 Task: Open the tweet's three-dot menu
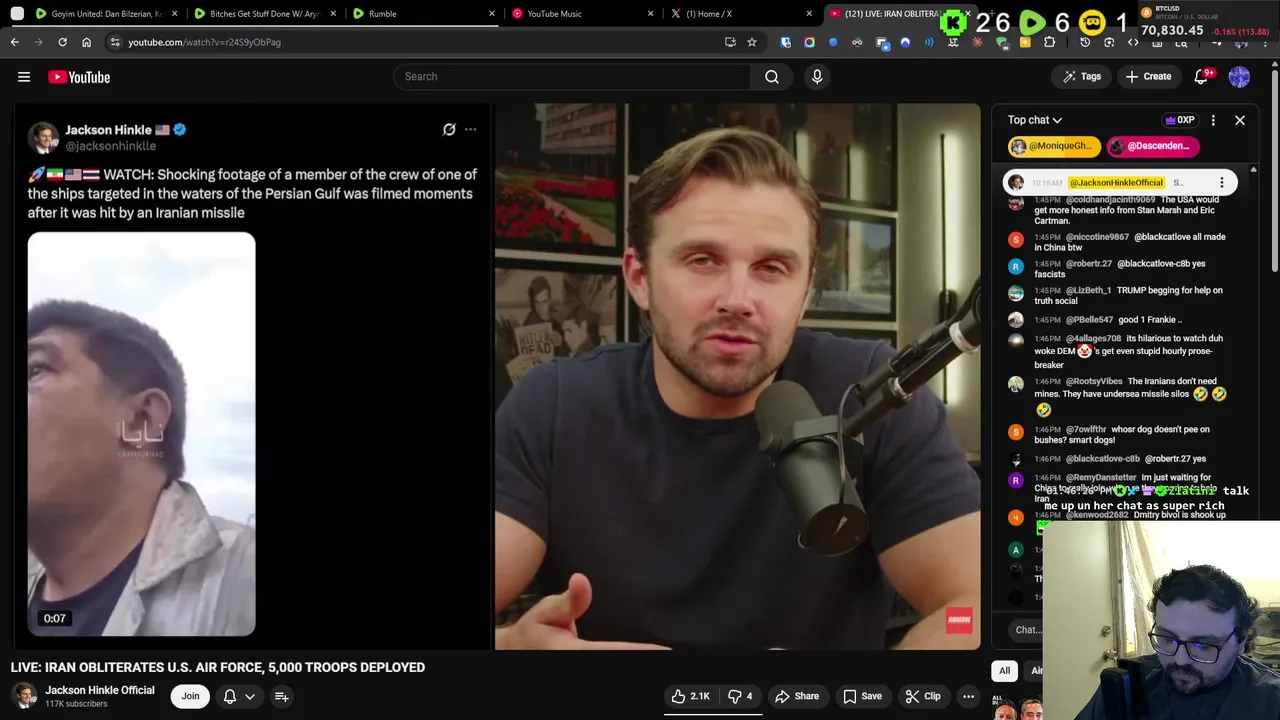(470, 130)
